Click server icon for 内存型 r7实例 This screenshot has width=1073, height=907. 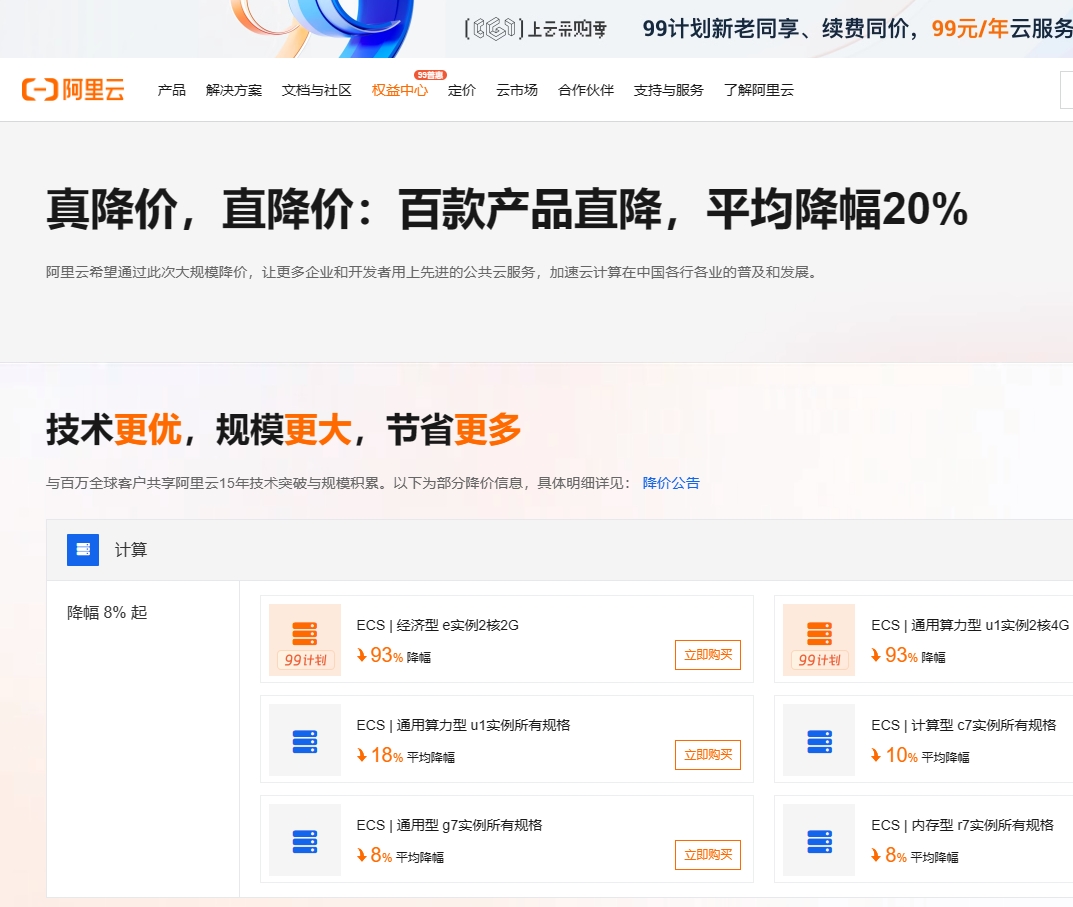(819, 840)
